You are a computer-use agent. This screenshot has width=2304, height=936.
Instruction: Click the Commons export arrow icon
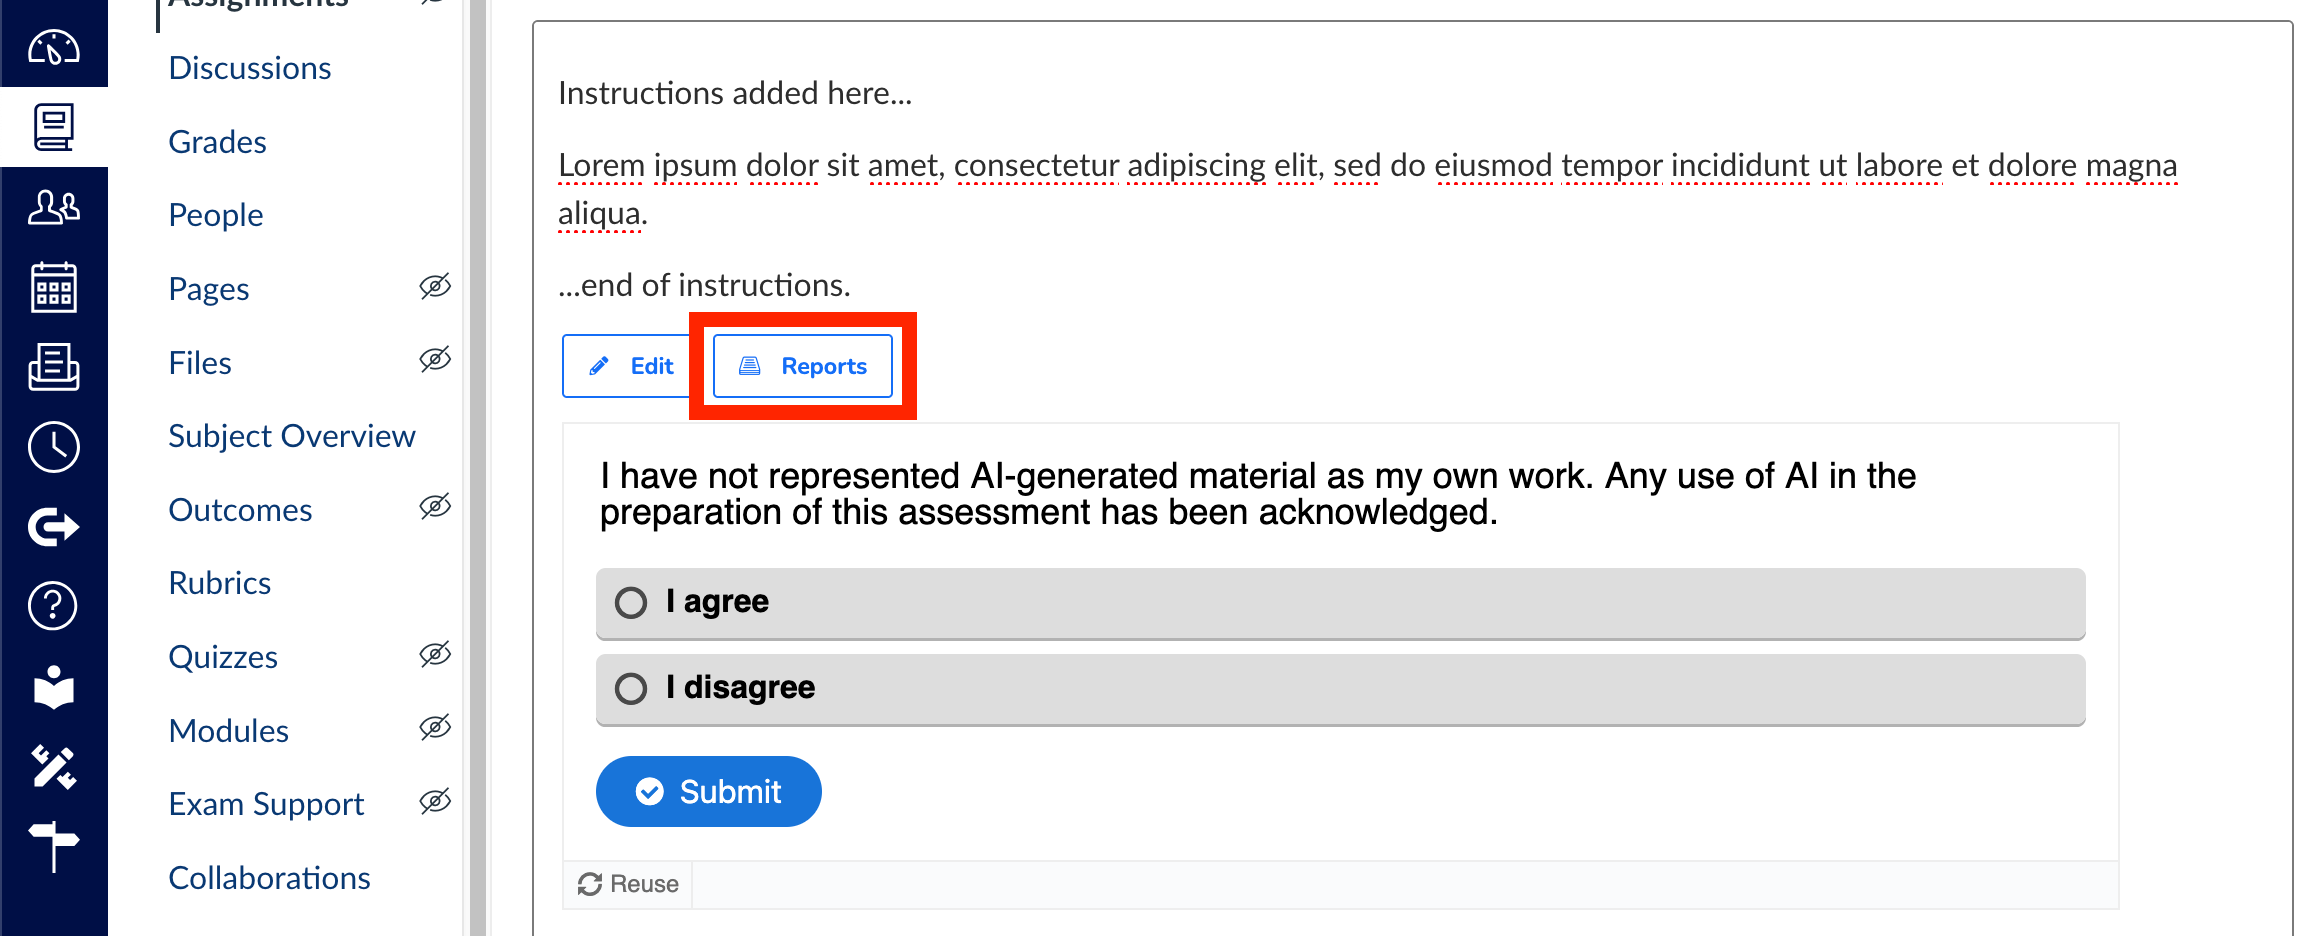click(54, 527)
